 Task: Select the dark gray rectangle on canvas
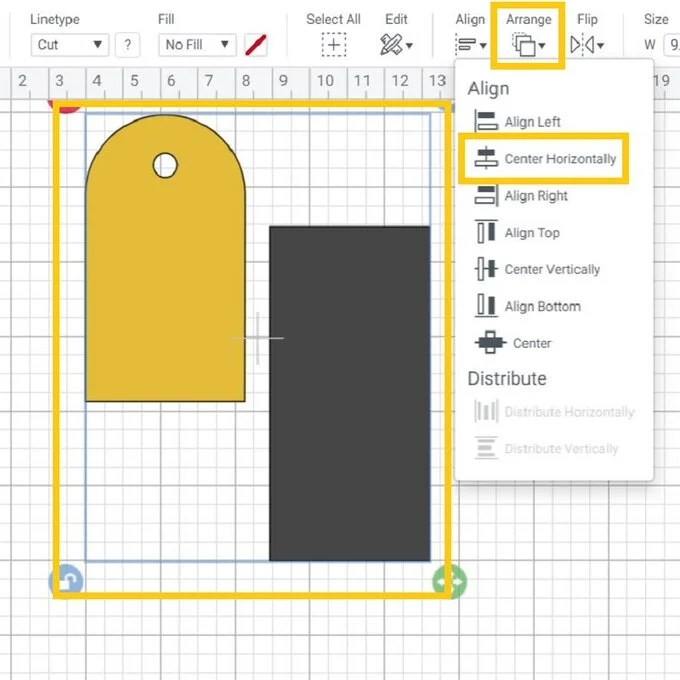pyautogui.click(x=350, y=394)
